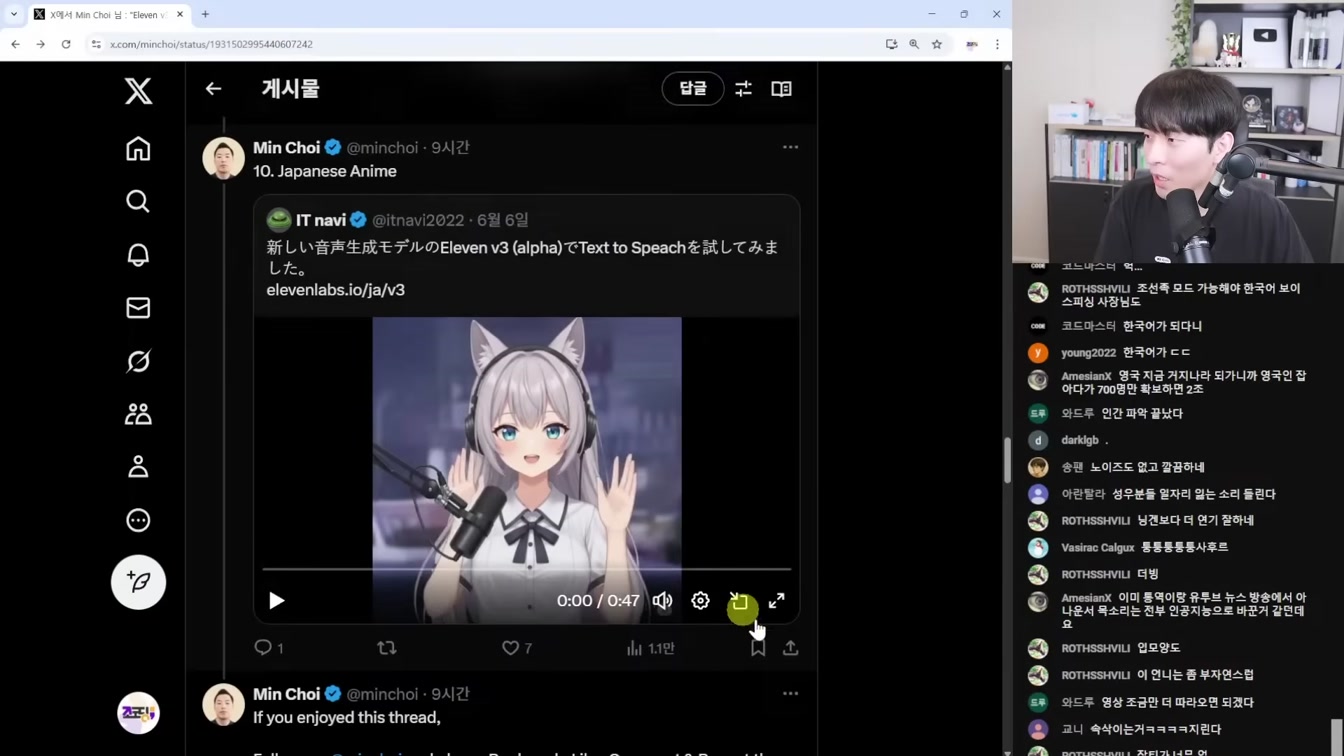1344x756 pixels.
Task: Go back in browser history
Action: tap(15, 44)
